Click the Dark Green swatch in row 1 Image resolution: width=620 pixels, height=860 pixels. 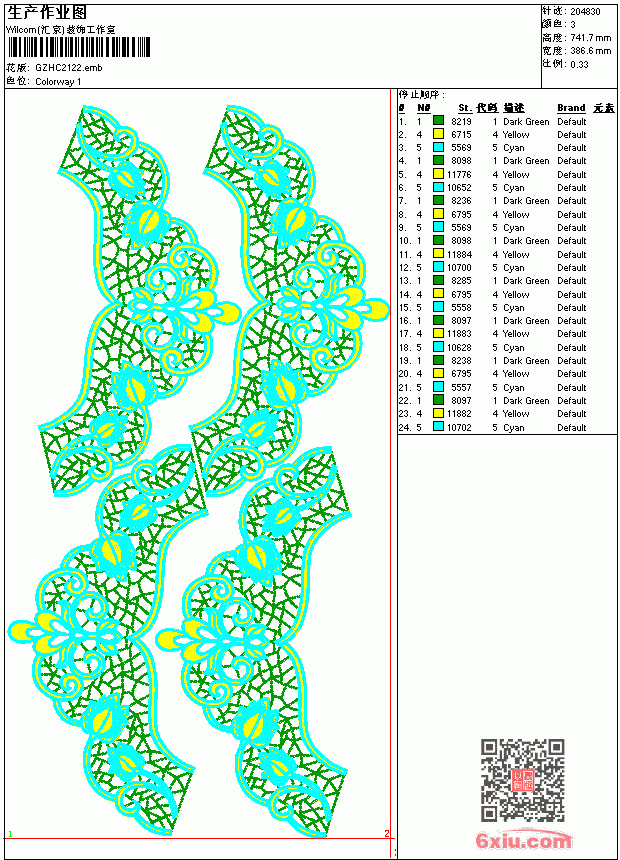click(x=438, y=121)
